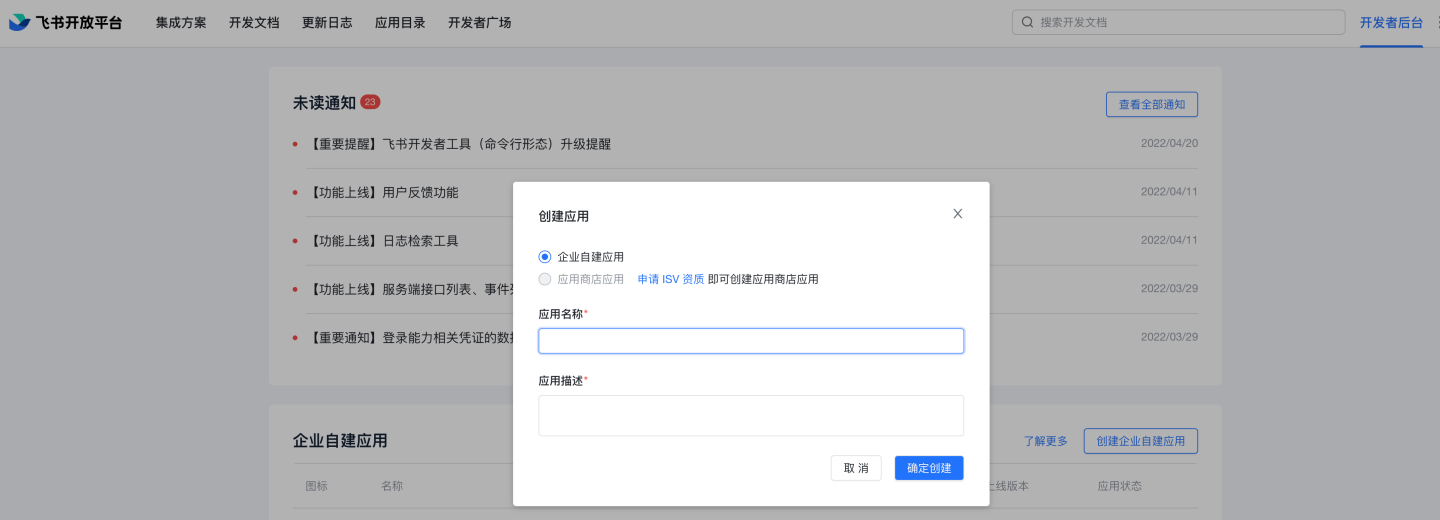Go to 更新日志 page
The width and height of the screenshot is (1440, 520).
pos(327,22)
